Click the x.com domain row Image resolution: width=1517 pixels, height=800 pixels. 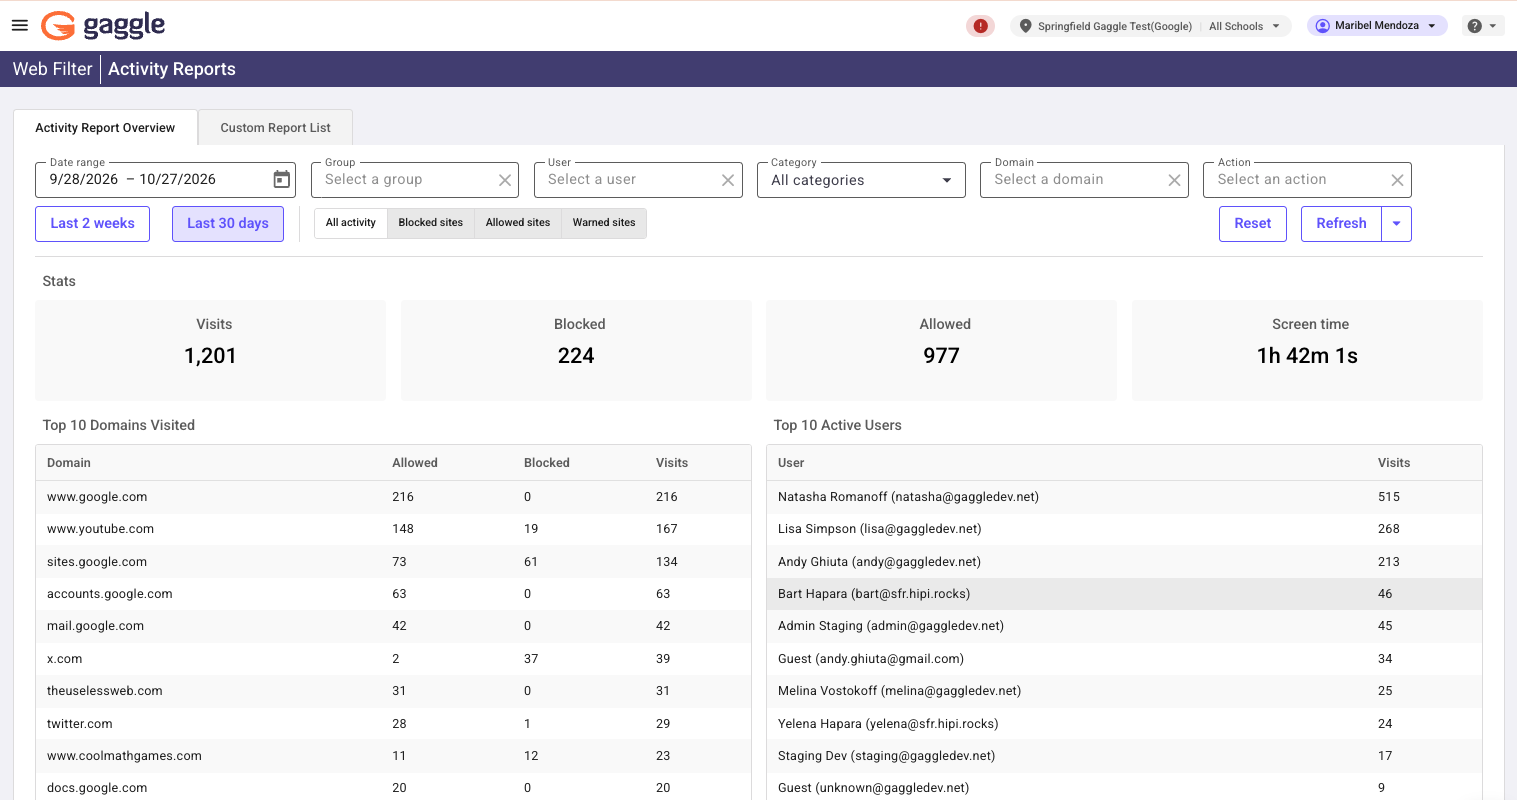pos(393,659)
